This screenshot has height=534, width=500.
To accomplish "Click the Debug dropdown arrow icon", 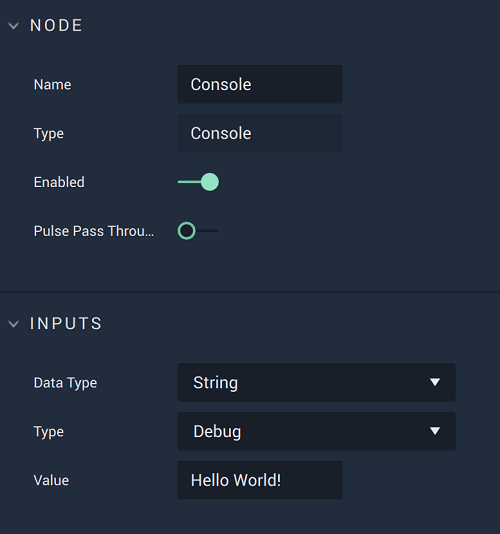I will pos(435,431).
